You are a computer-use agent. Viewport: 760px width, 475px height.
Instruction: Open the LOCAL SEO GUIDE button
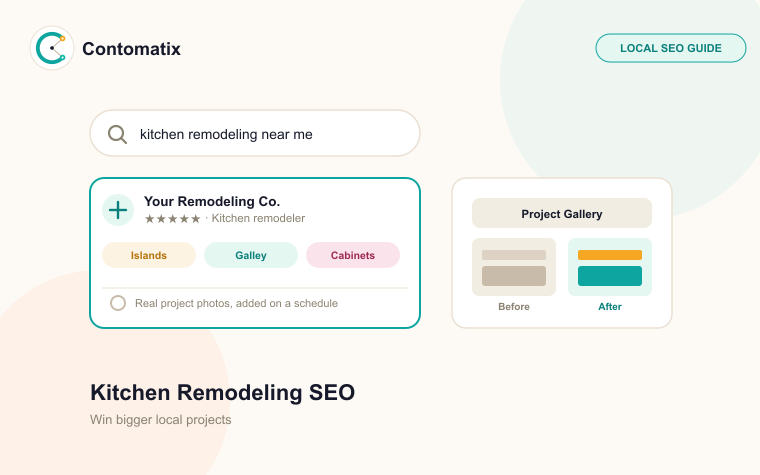(671, 48)
